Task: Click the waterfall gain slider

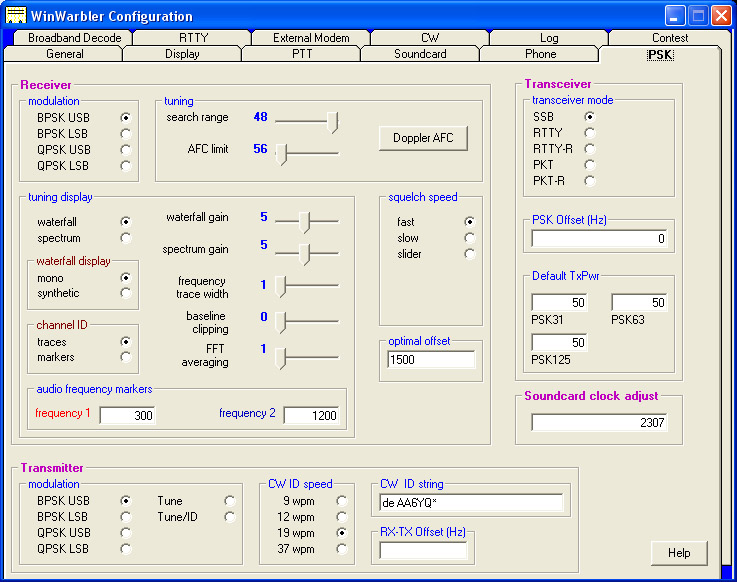Action: click(x=307, y=221)
